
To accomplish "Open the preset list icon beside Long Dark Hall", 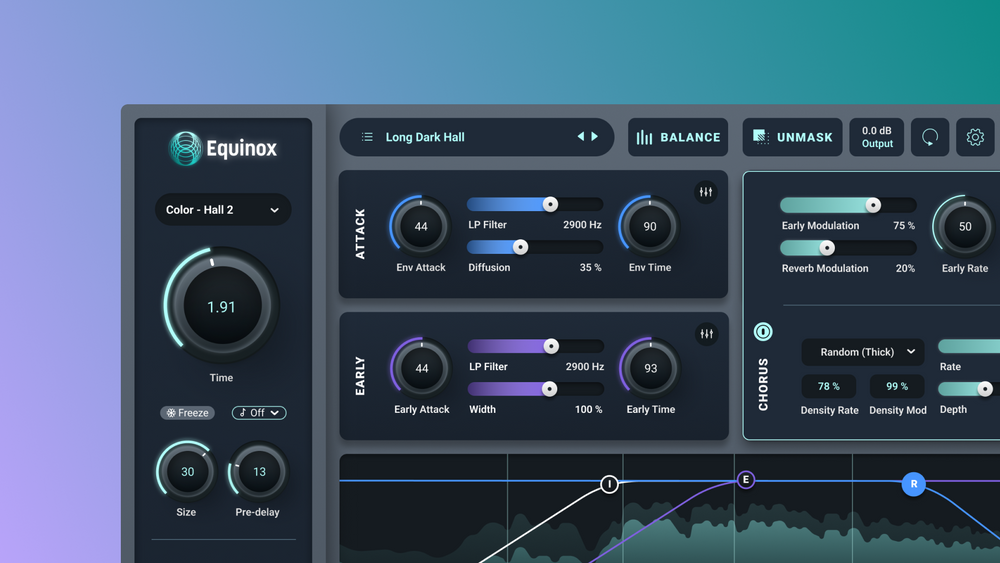I will (367, 137).
